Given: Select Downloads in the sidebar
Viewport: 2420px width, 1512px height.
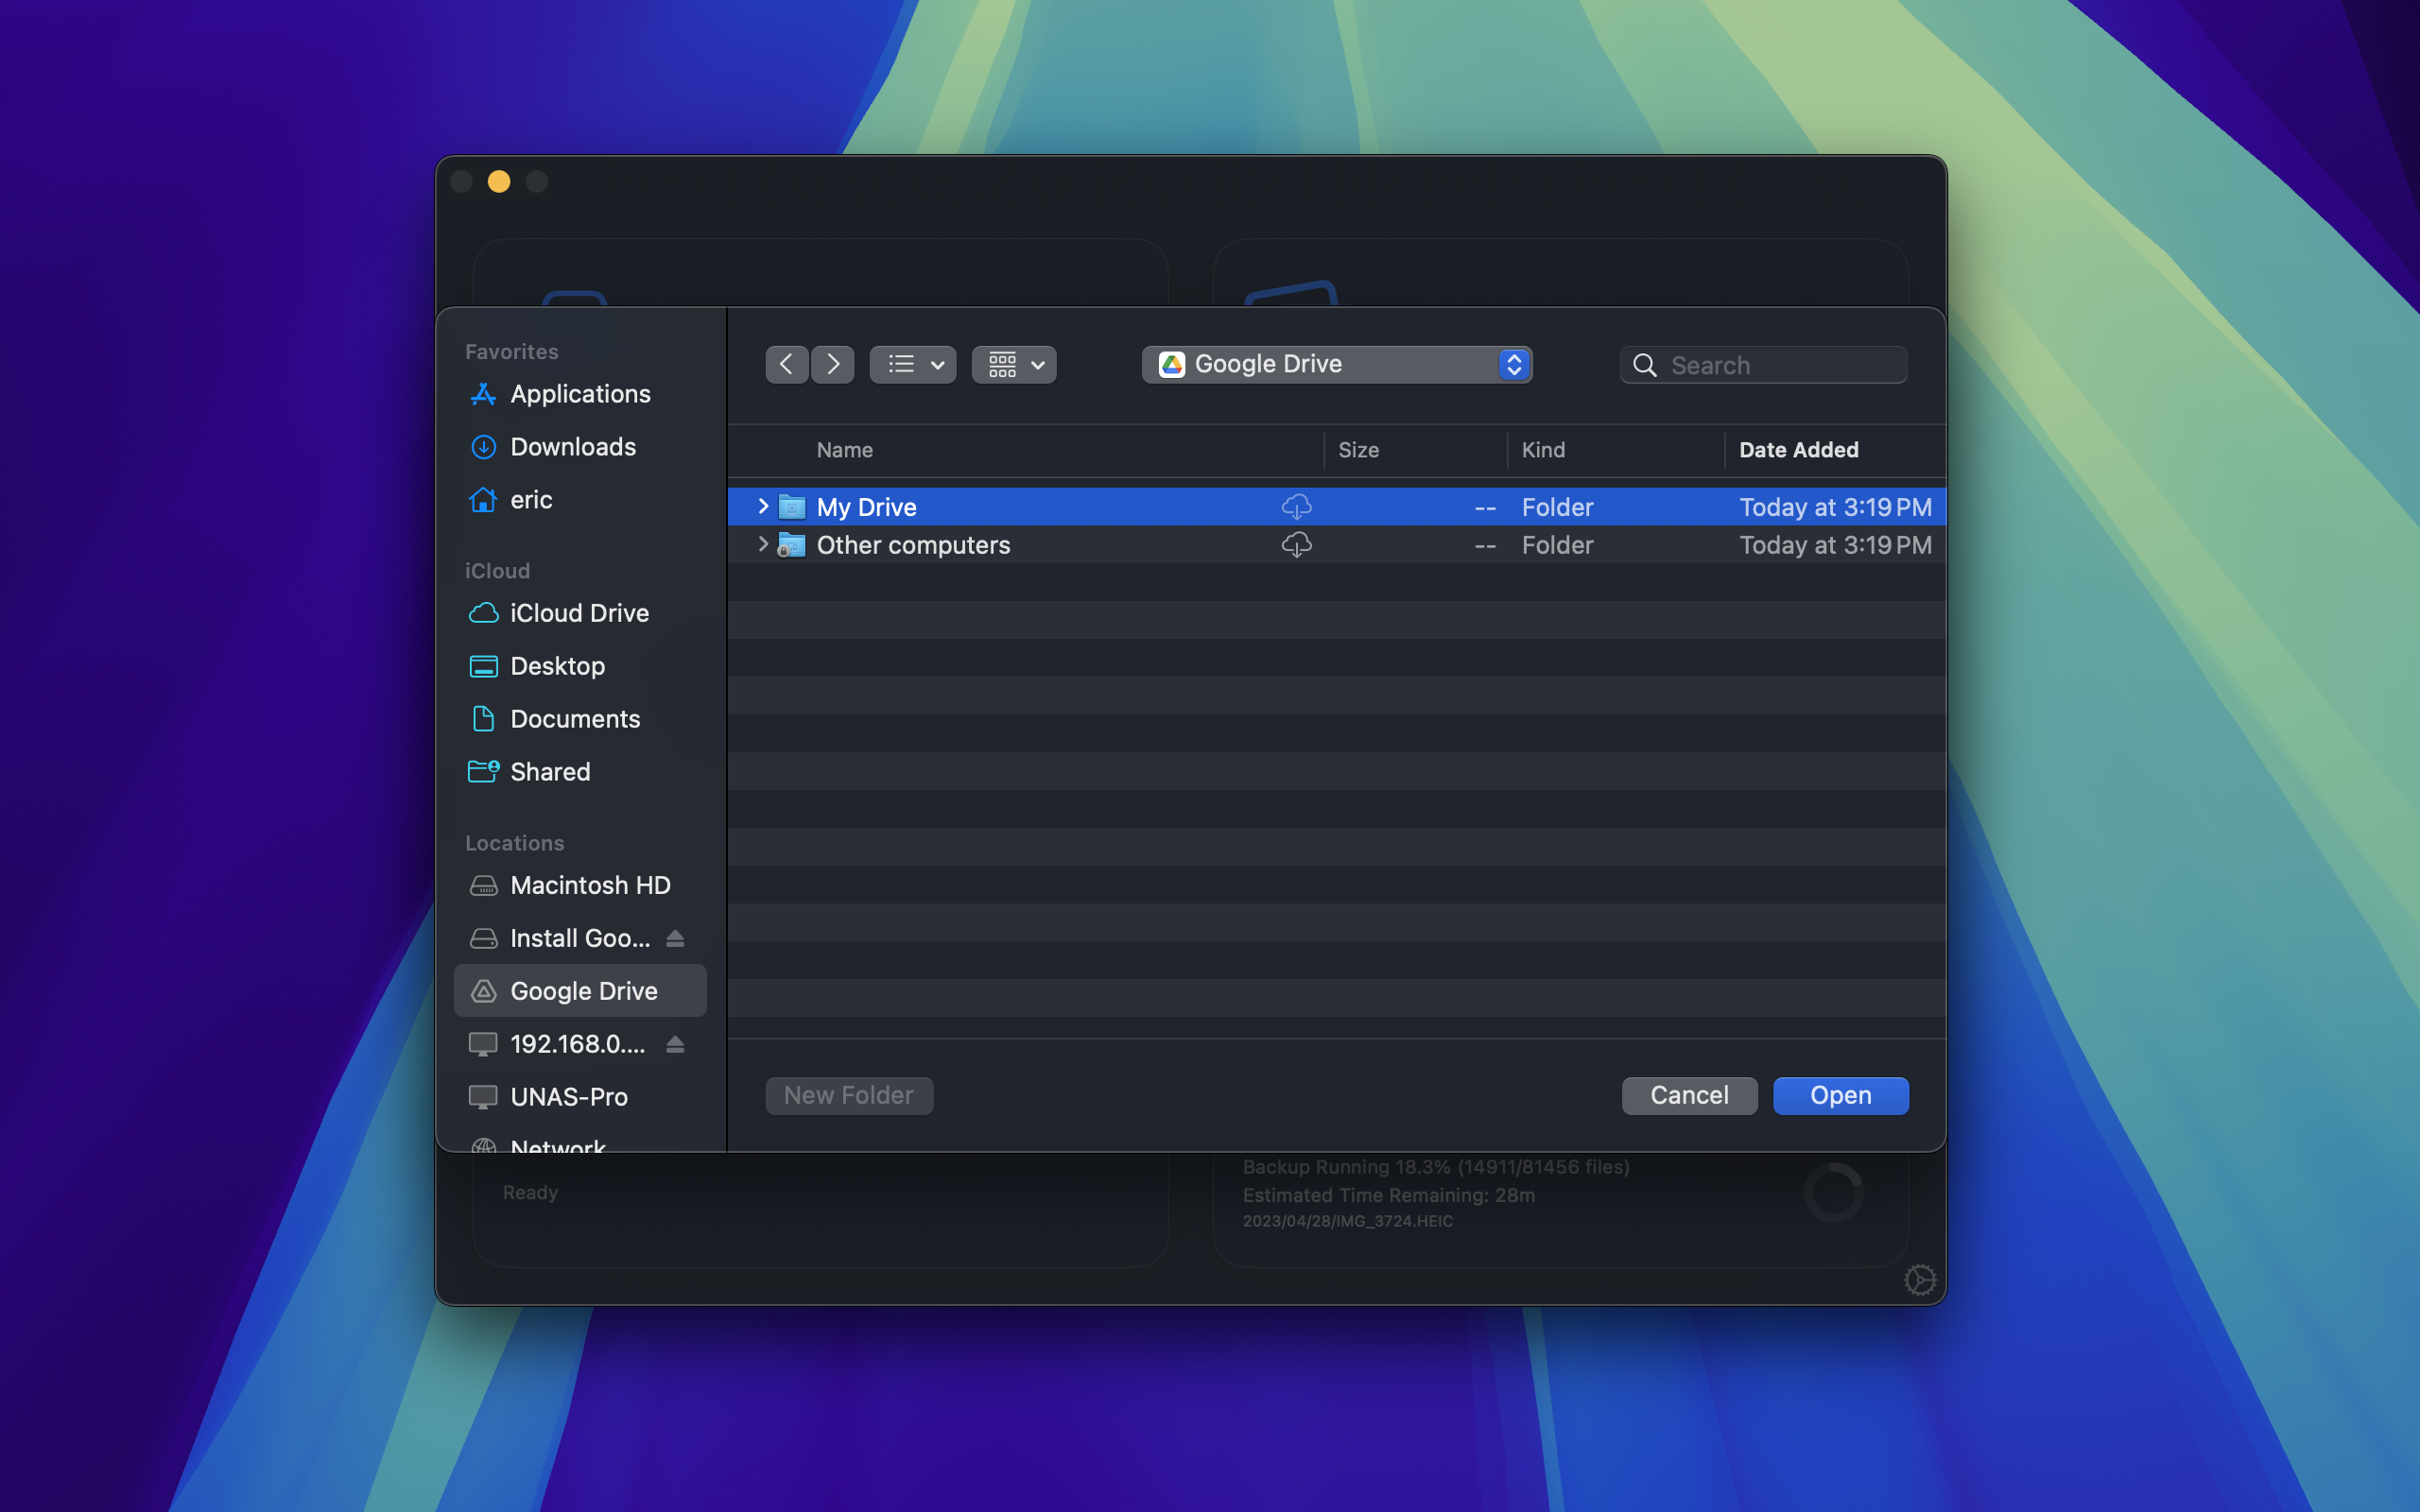Looking at the screenshot, I should [x=580, y=447].
